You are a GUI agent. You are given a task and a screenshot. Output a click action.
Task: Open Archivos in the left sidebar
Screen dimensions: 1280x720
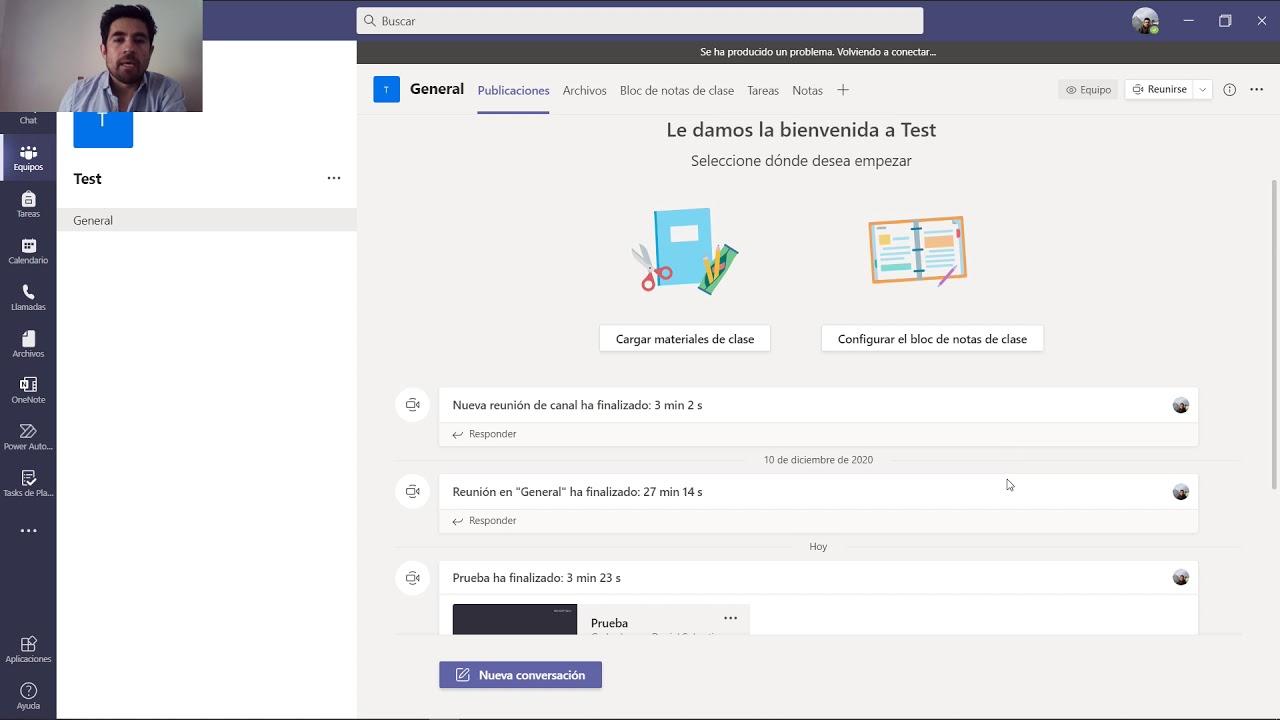(x=28, y=344)
